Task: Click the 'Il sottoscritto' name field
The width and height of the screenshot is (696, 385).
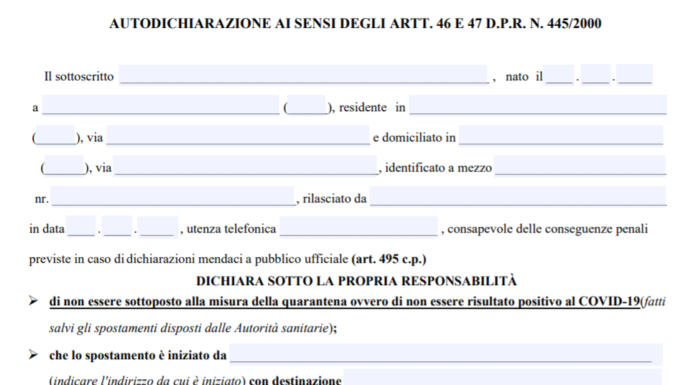Action: click(304, 75)
